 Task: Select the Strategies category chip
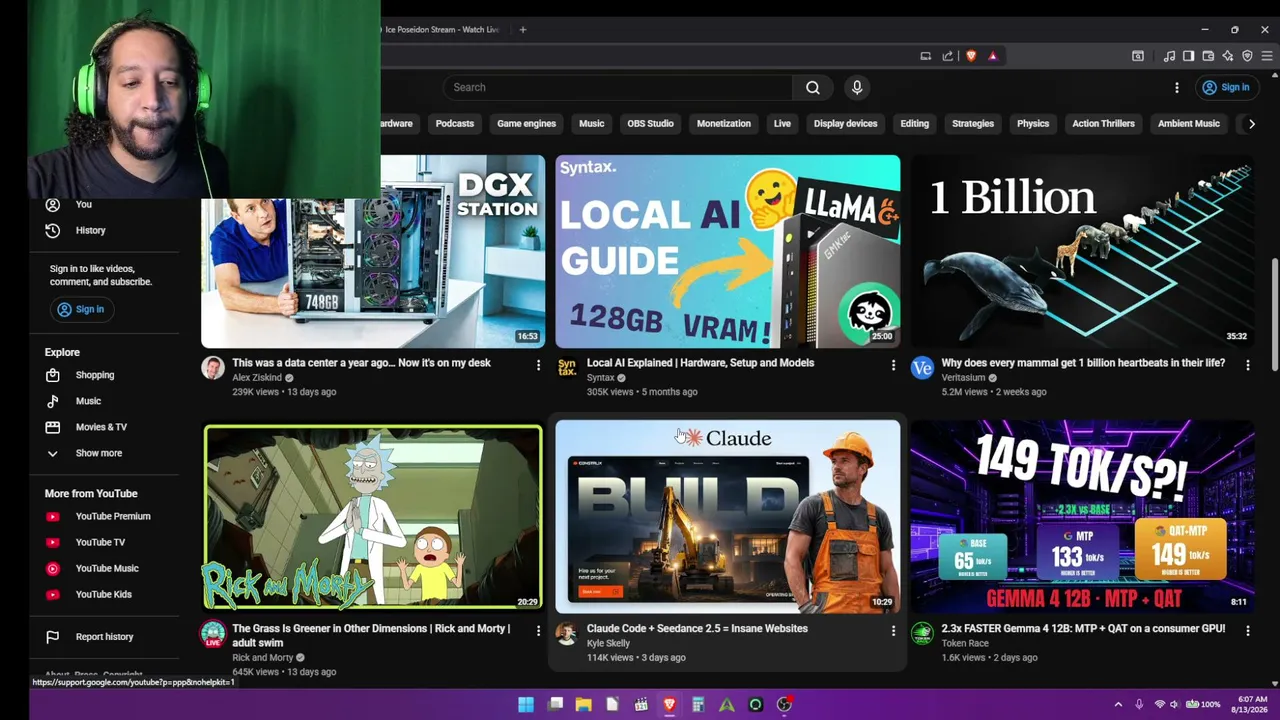[973, 124]
